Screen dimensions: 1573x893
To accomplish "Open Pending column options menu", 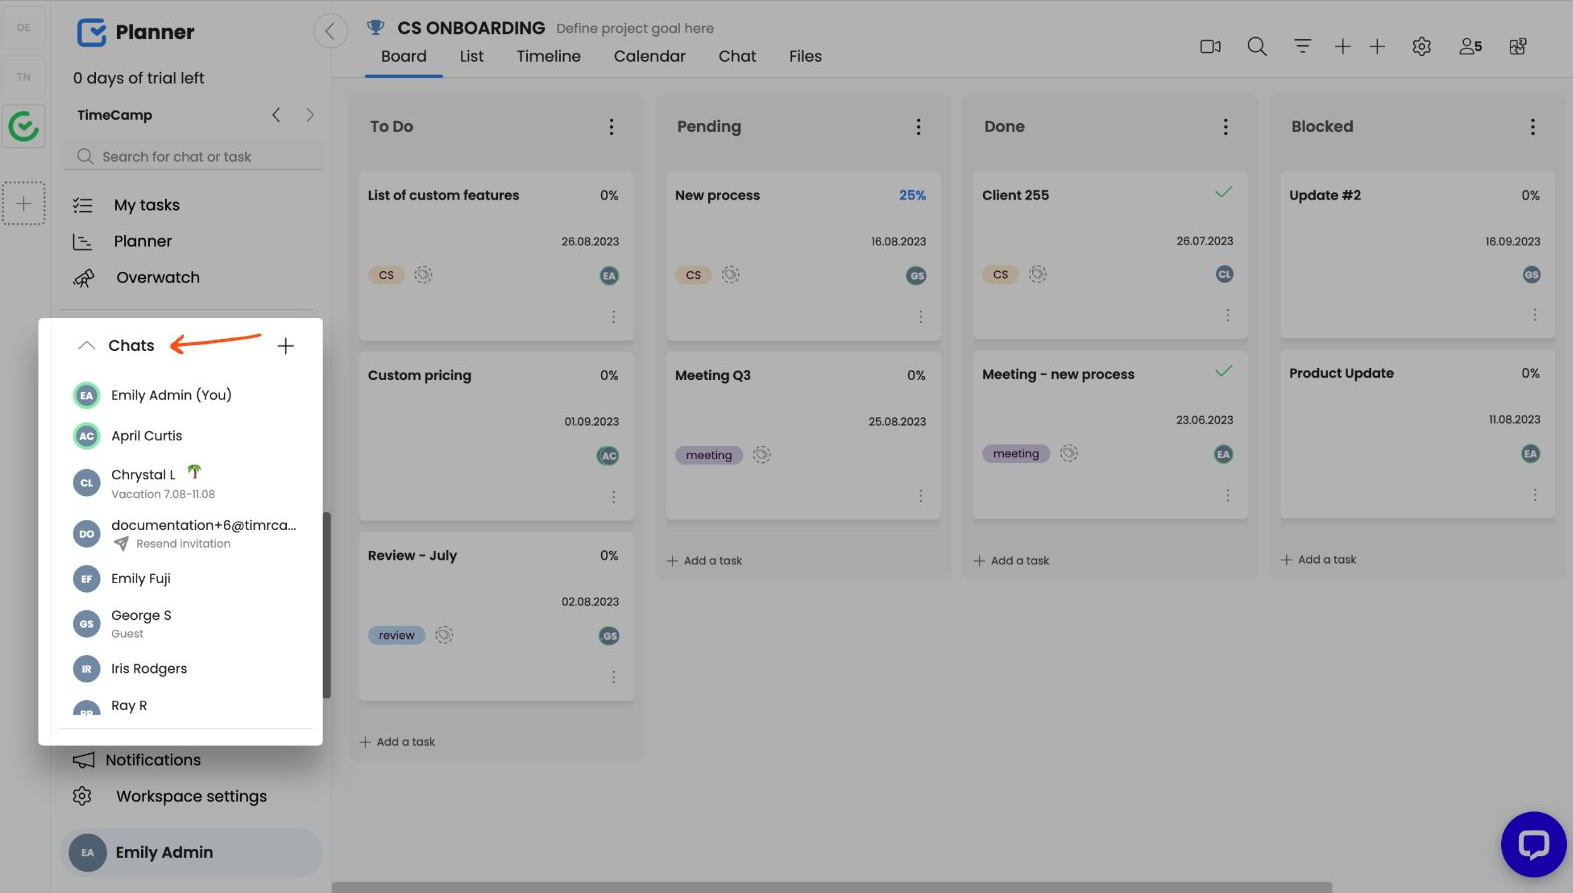I will 918,127.
